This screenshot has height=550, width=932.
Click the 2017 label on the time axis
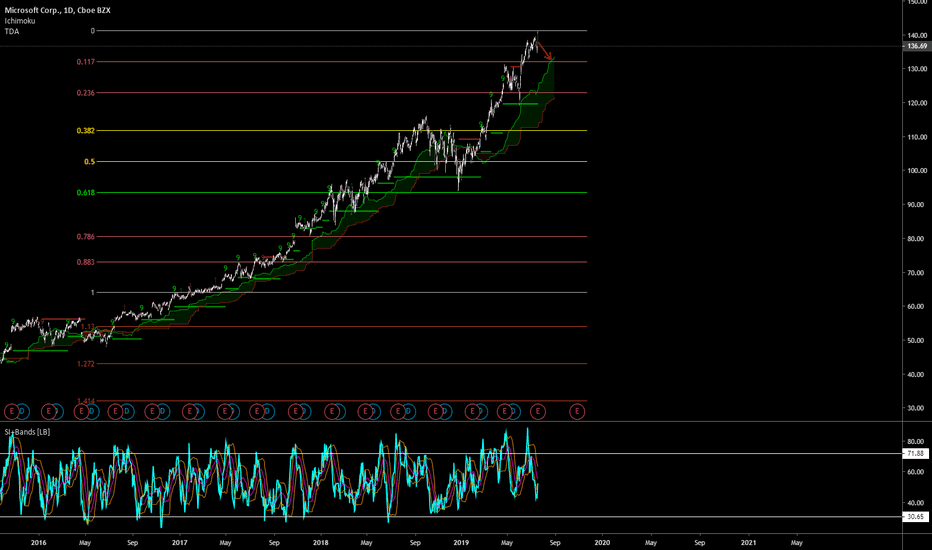point(180,542)
